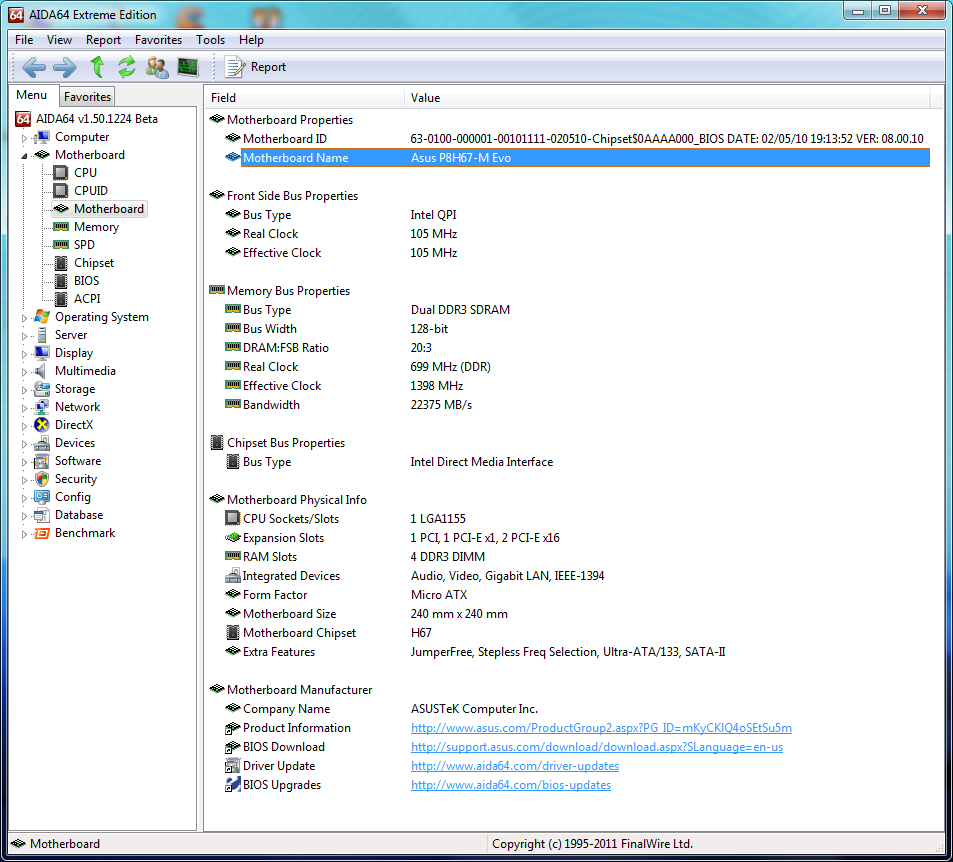Open the green monitor chart toolbar icon

(188, 67)
